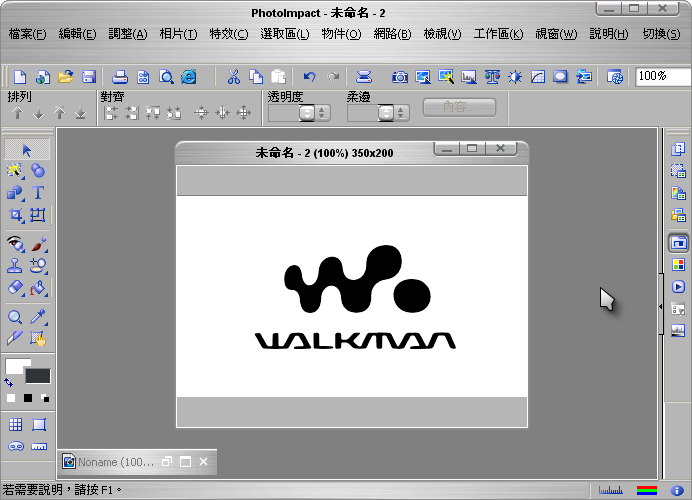Open the transparency (透明度) slider dropdown
Image resolution: width=692 pixels, height=500 pixels.
coord(307,113)
